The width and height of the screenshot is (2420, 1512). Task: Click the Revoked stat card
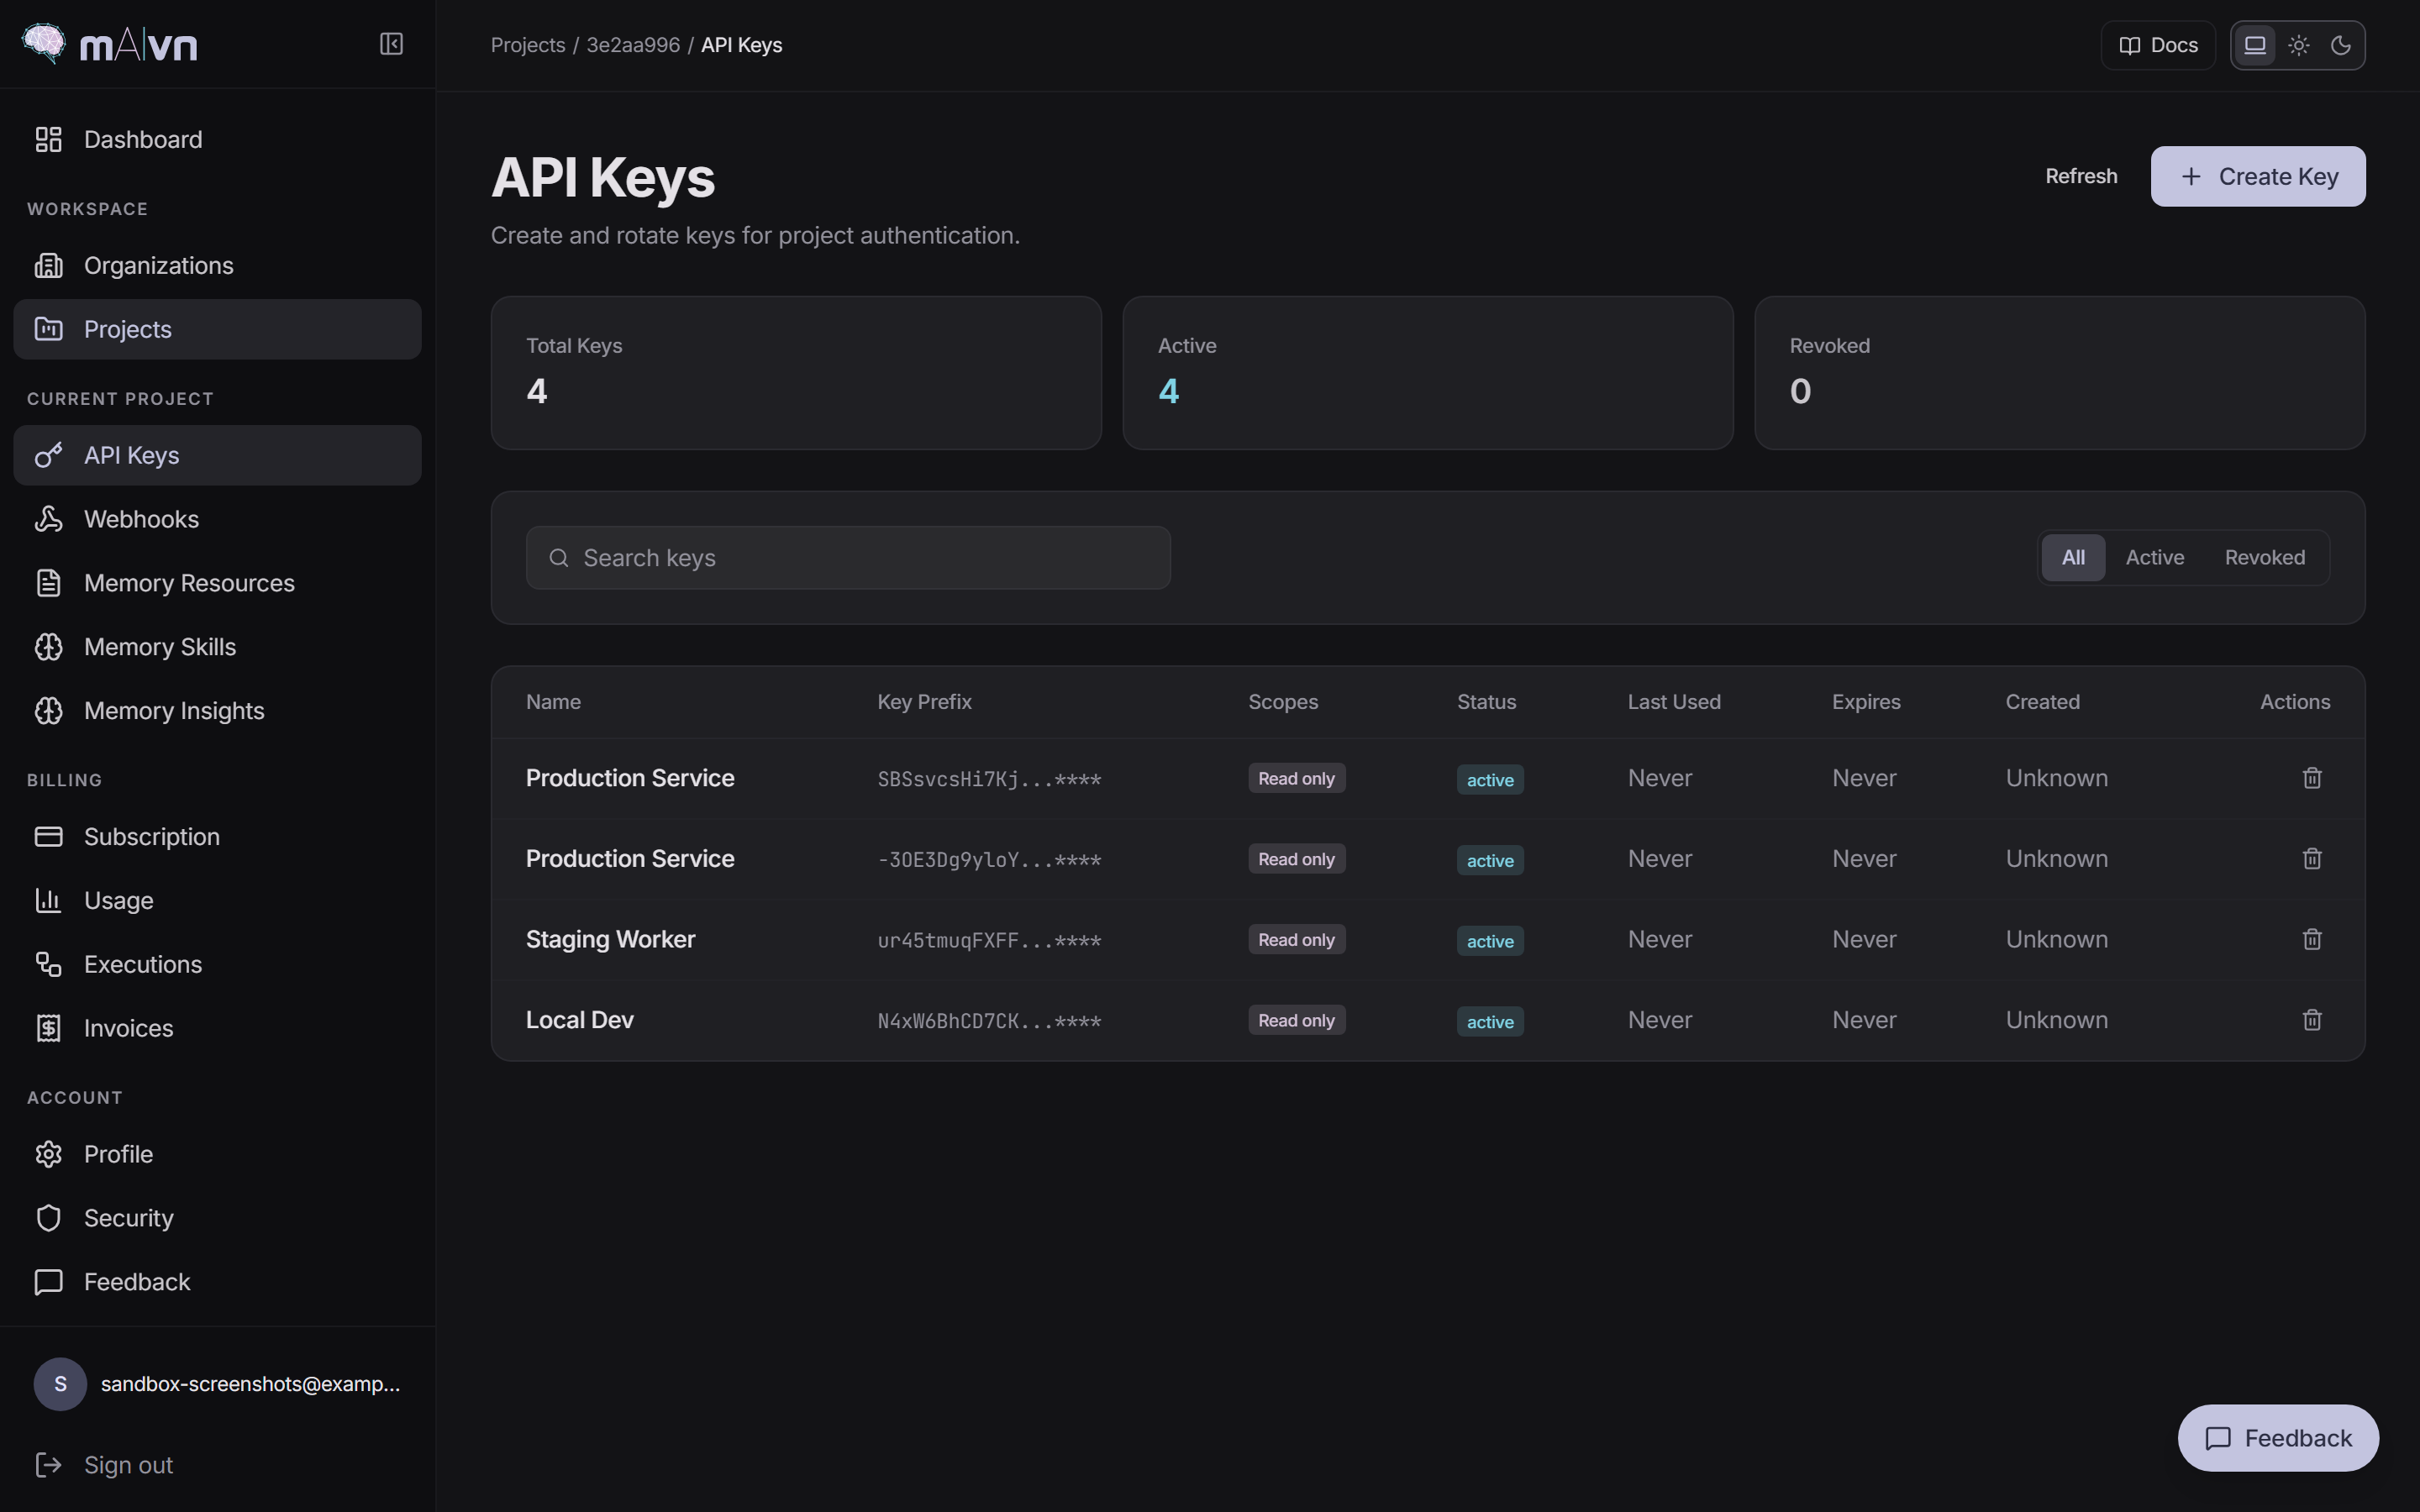pyautogui.click(x=2060, y=373)
